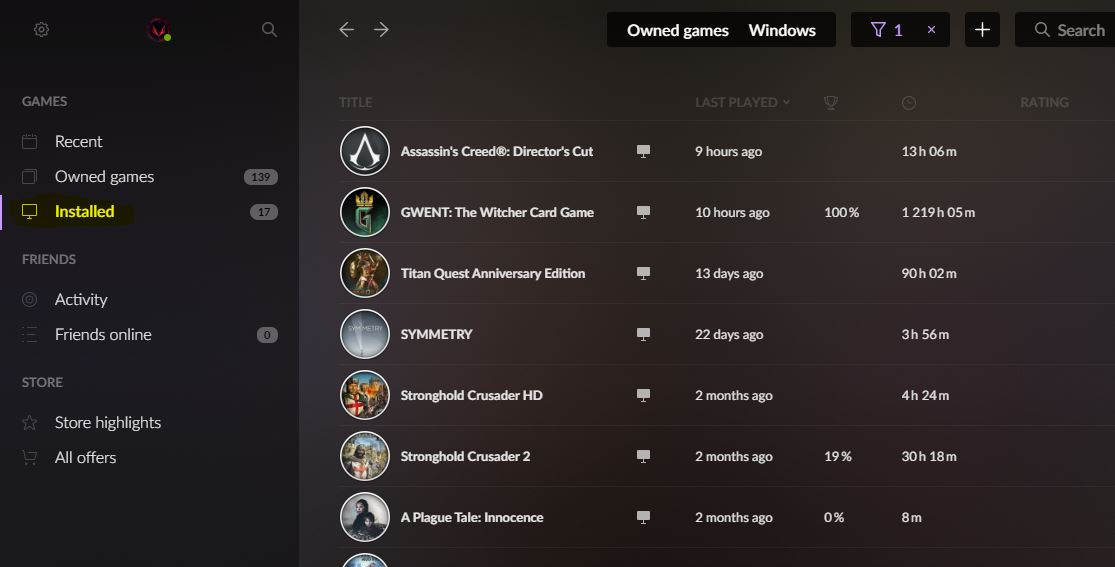
Task: Click the user profile avatar
Action: click(x=158, y=30)
